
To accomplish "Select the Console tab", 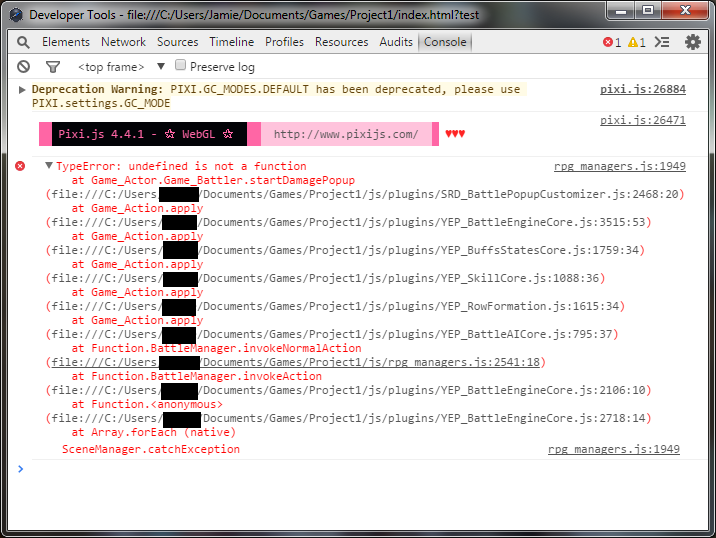I will (445, 42).
